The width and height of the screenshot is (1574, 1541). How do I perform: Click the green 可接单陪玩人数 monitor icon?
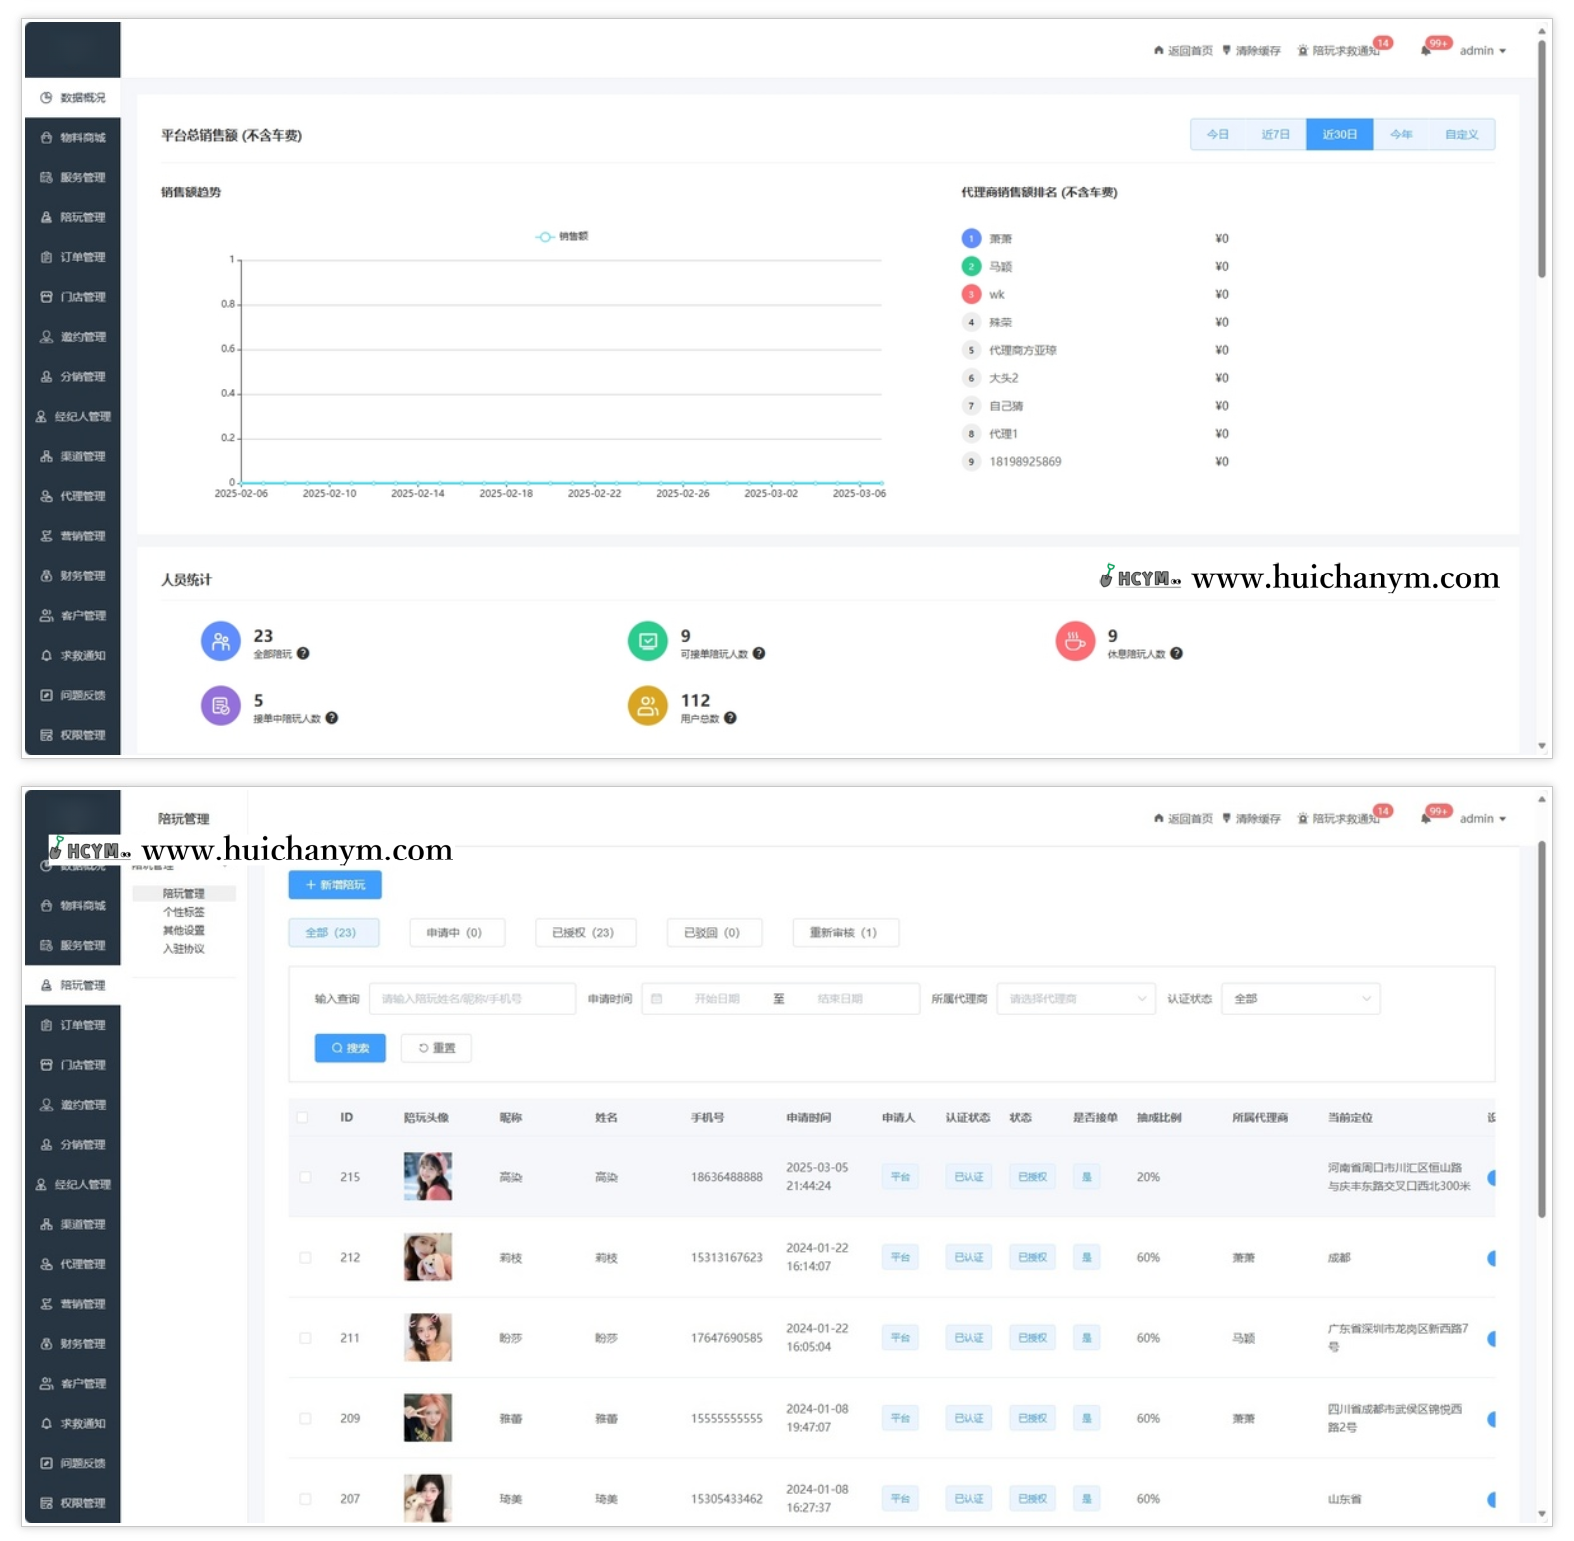tap(647, 641)
